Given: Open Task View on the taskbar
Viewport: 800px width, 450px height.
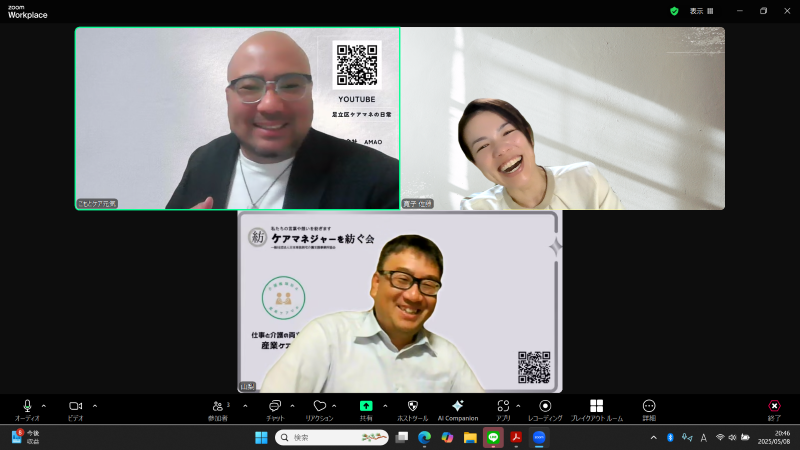Looking at the screenshot, I should pos(402,438).
